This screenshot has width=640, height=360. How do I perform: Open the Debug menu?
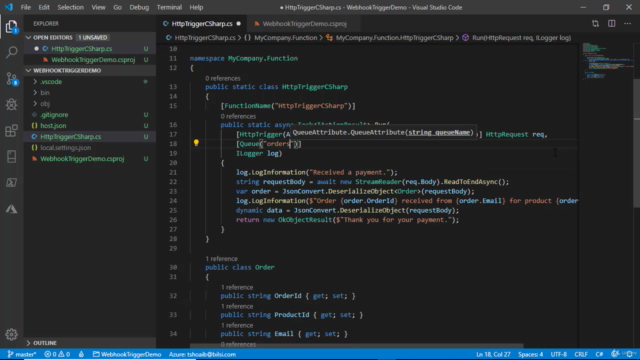(x=139, y=7)
